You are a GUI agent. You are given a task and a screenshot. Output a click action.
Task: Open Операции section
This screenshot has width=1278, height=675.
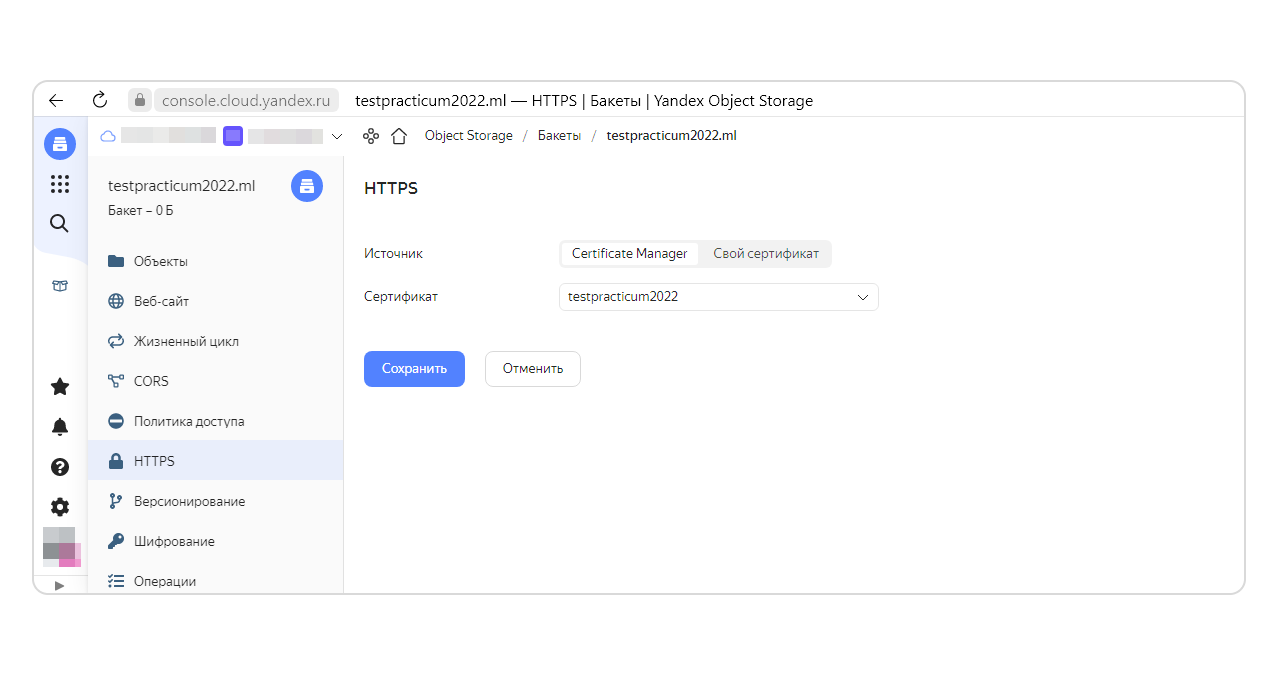tap(215, 580)
